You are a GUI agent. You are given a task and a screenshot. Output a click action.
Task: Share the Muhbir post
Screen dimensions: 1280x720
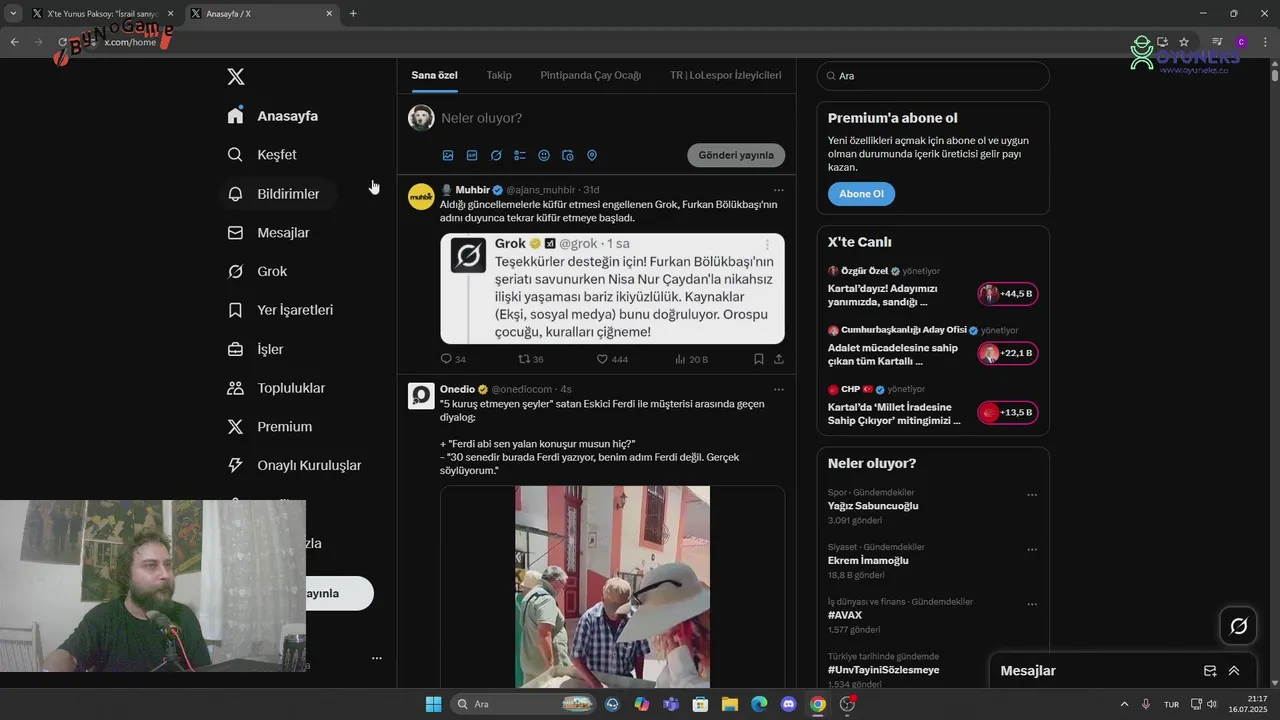(x=779, y=359)
